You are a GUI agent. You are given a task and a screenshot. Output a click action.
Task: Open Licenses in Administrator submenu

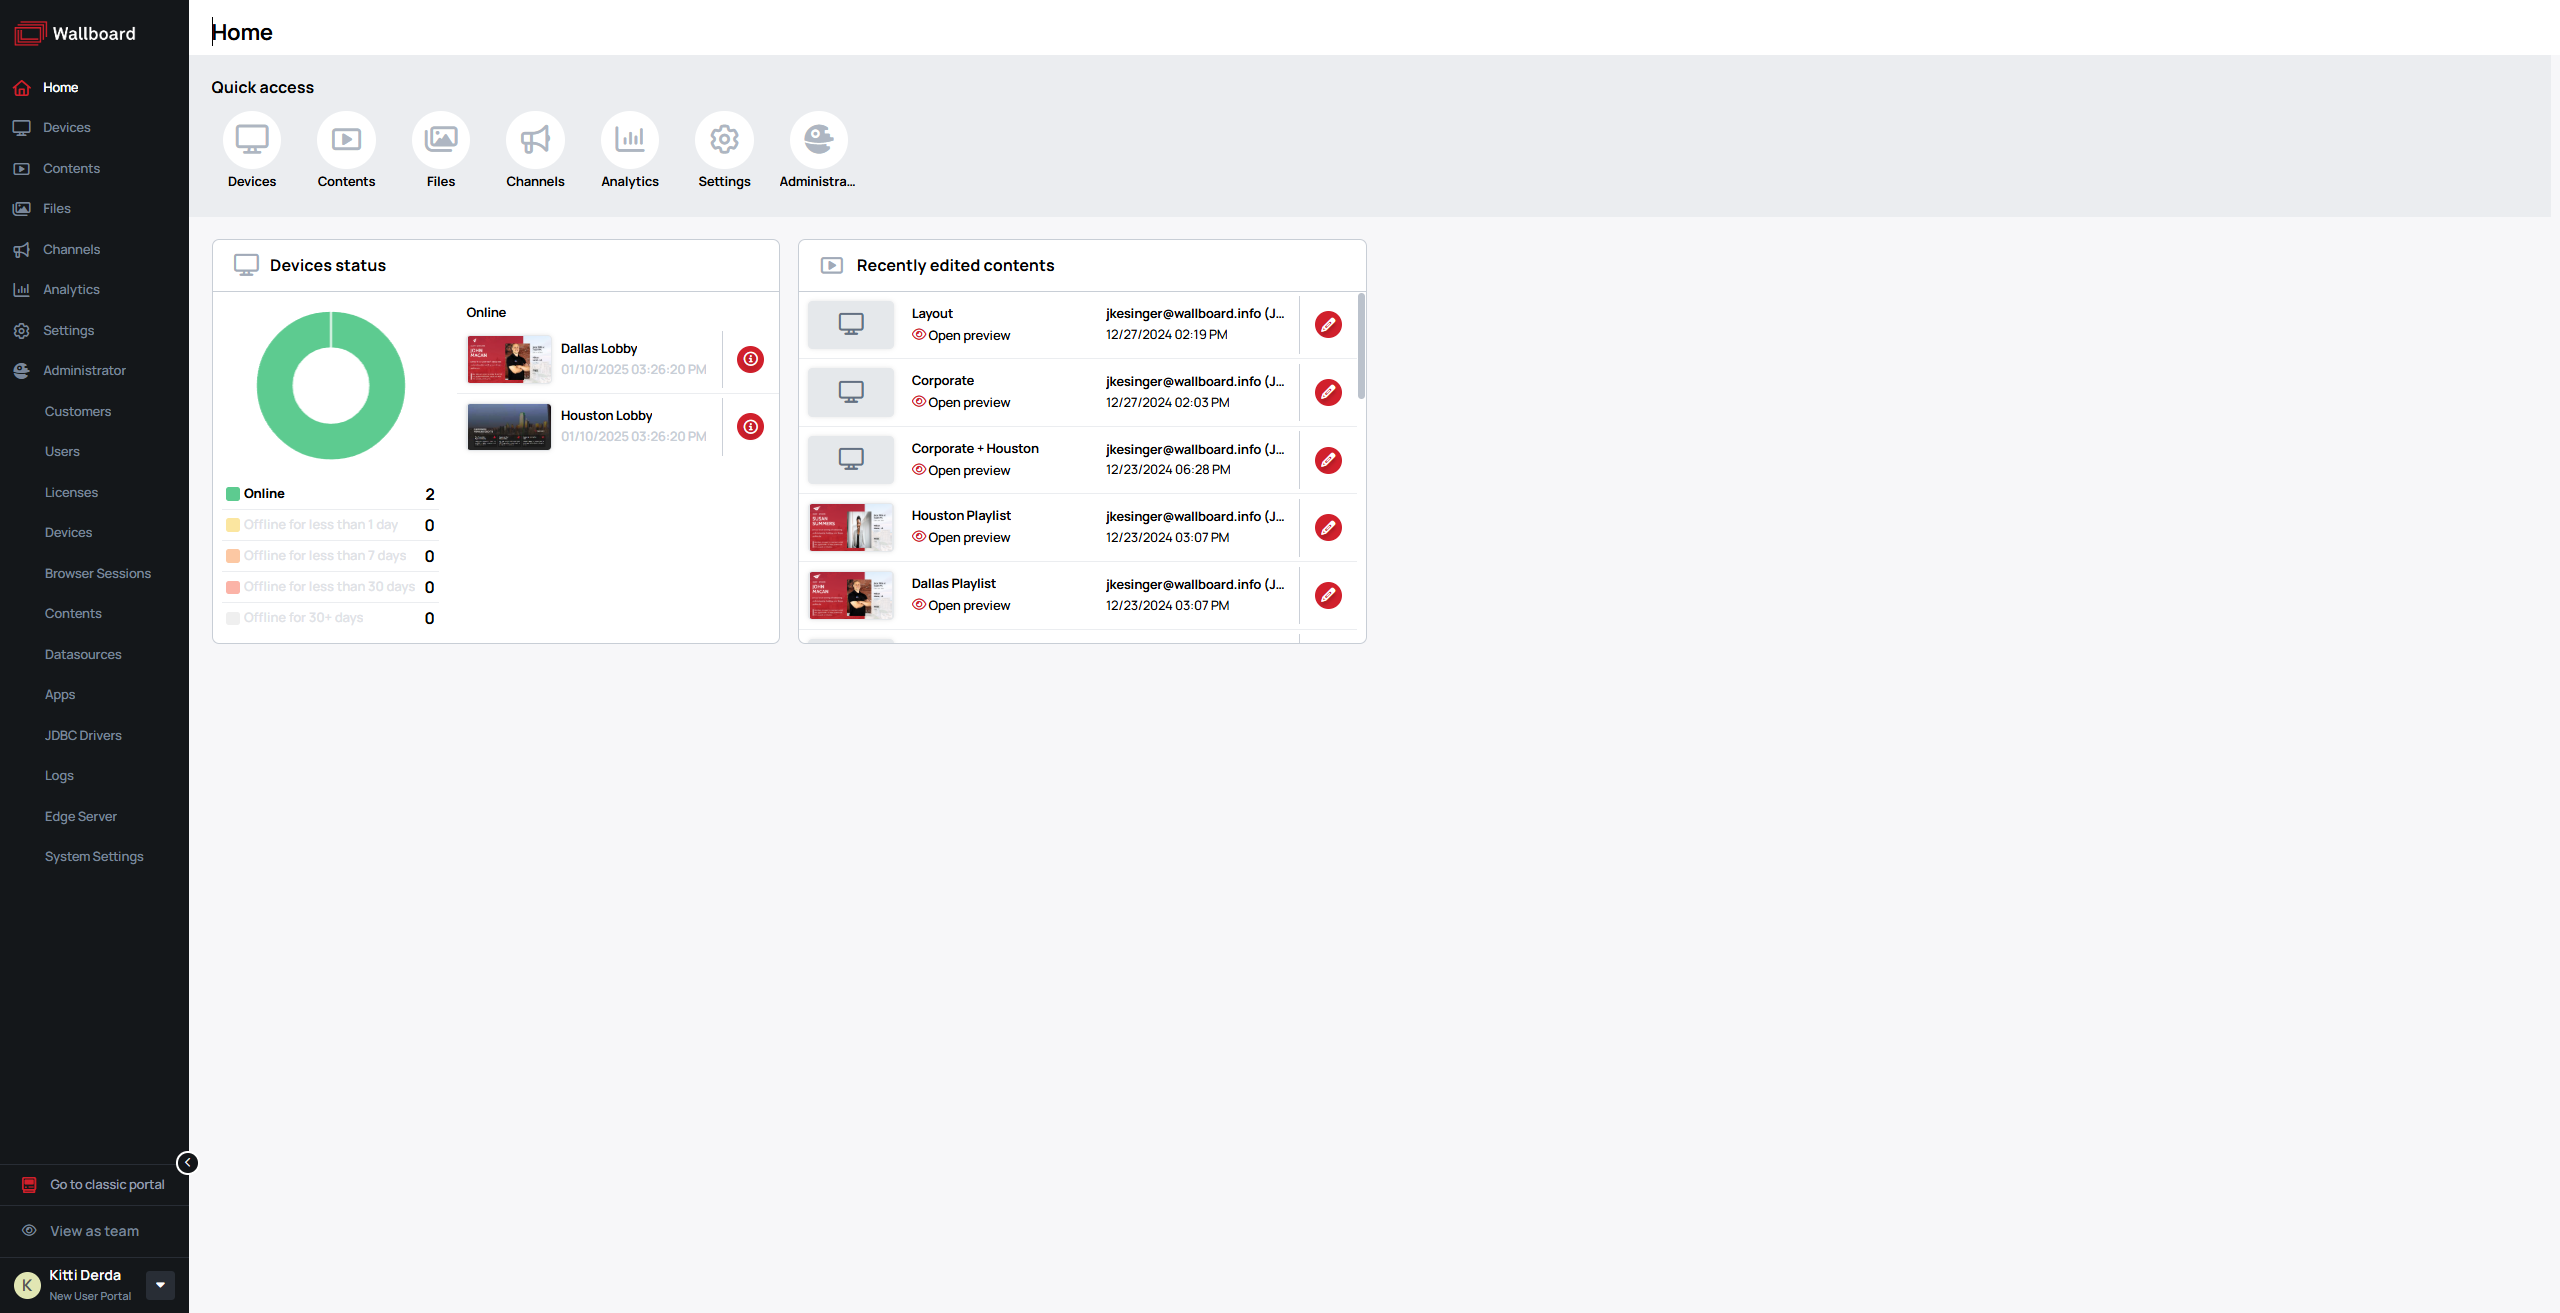(x=71, y=493)
